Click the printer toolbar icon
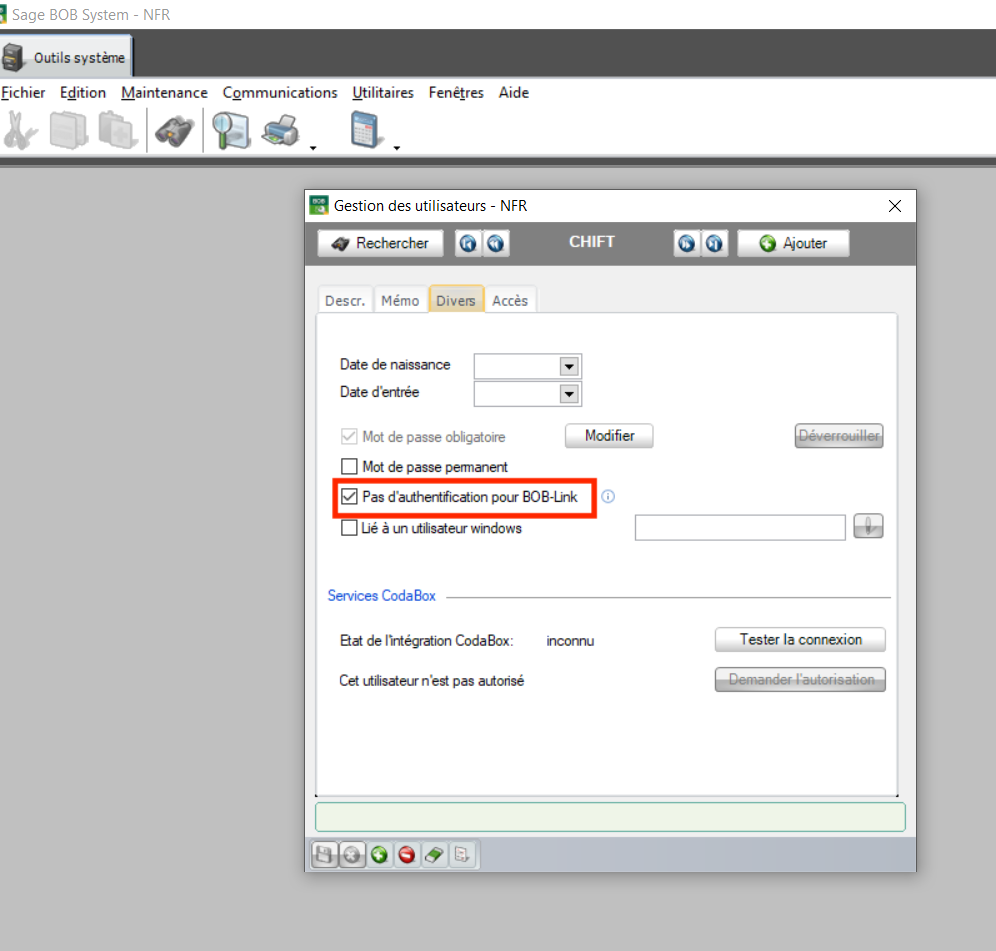The image size is (996, 951). (281, 131)
